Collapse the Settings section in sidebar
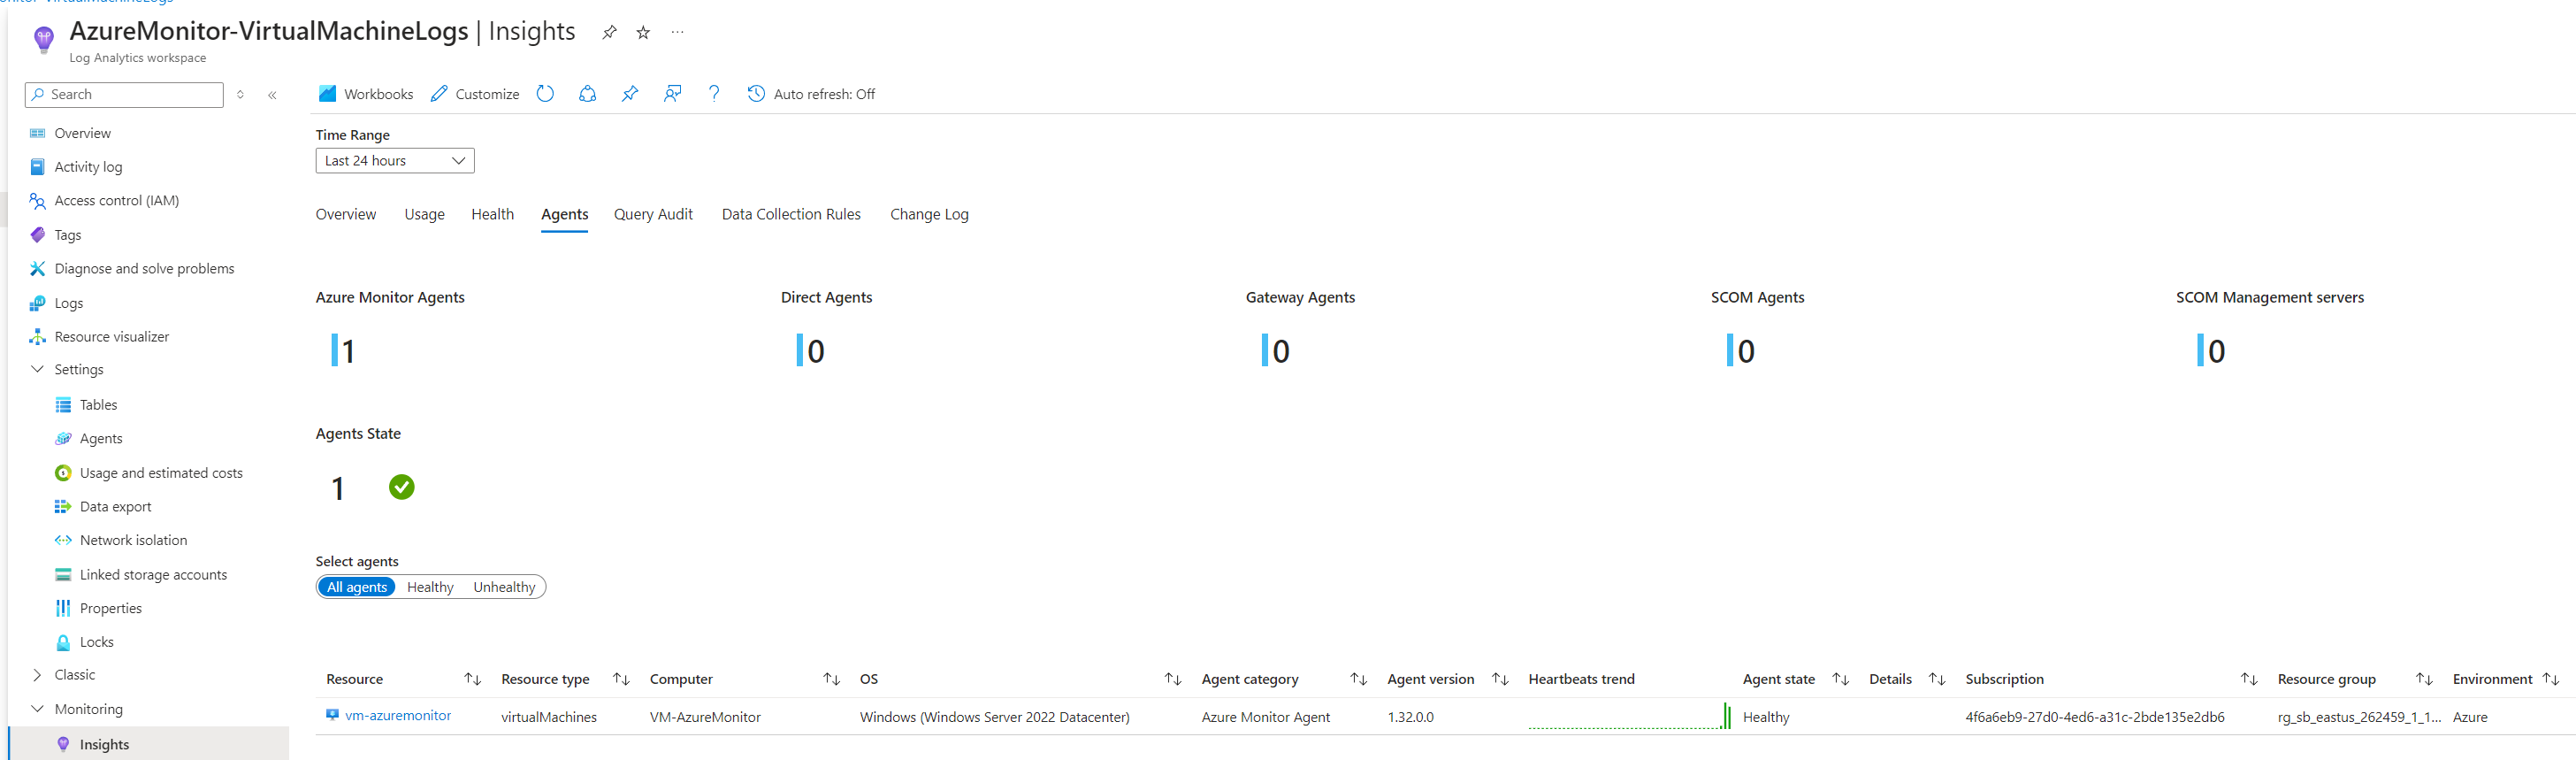This screenshot has height=760, width=2576. click(38, 369)
